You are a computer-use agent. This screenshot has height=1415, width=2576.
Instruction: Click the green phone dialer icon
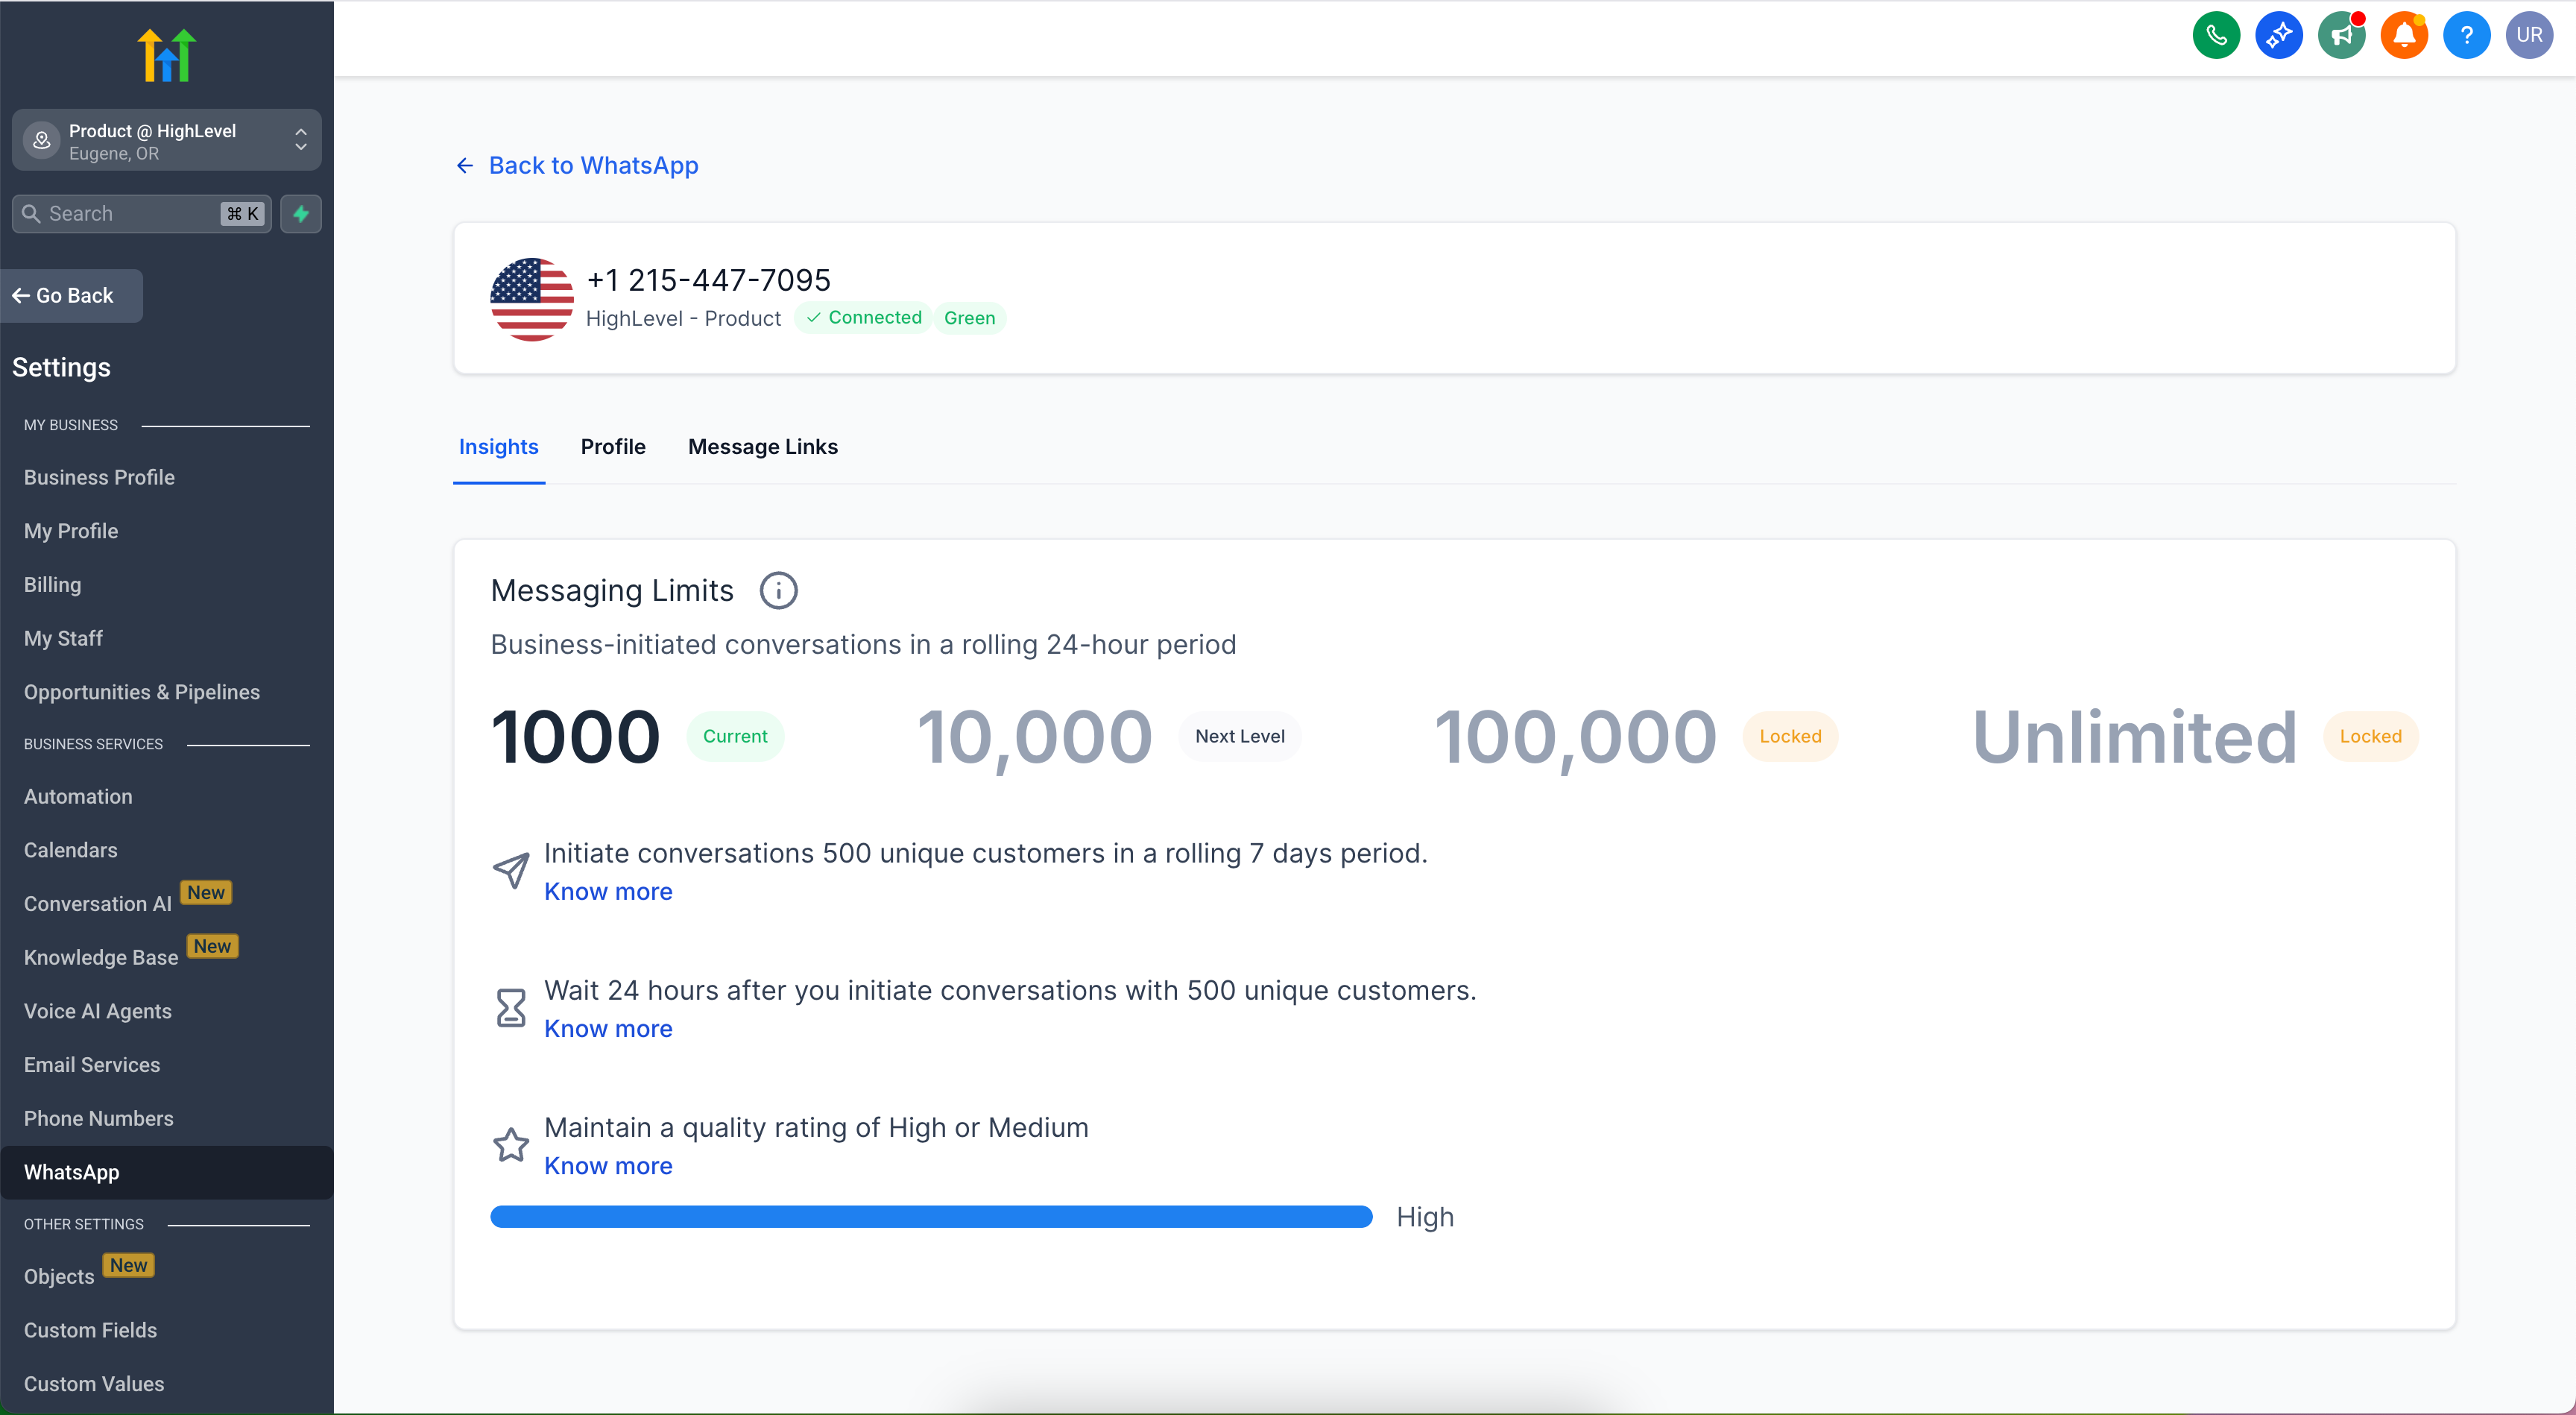2216,35
